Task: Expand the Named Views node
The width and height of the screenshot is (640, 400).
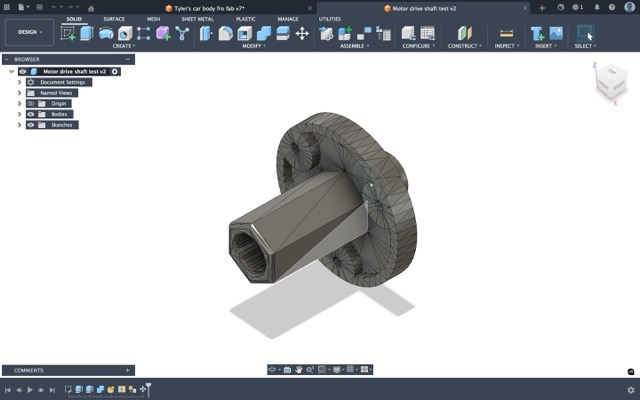Action: tap(20, 93)
